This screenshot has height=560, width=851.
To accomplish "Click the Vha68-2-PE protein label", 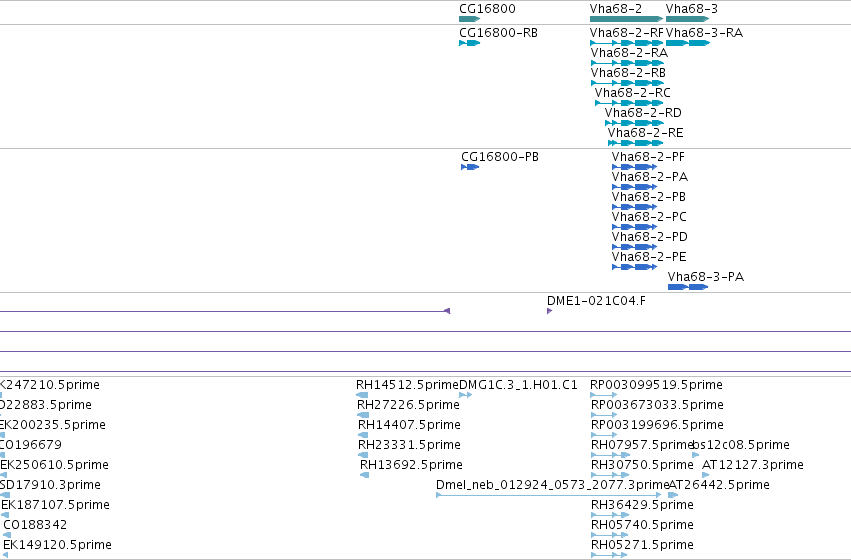I will (649, 257).
